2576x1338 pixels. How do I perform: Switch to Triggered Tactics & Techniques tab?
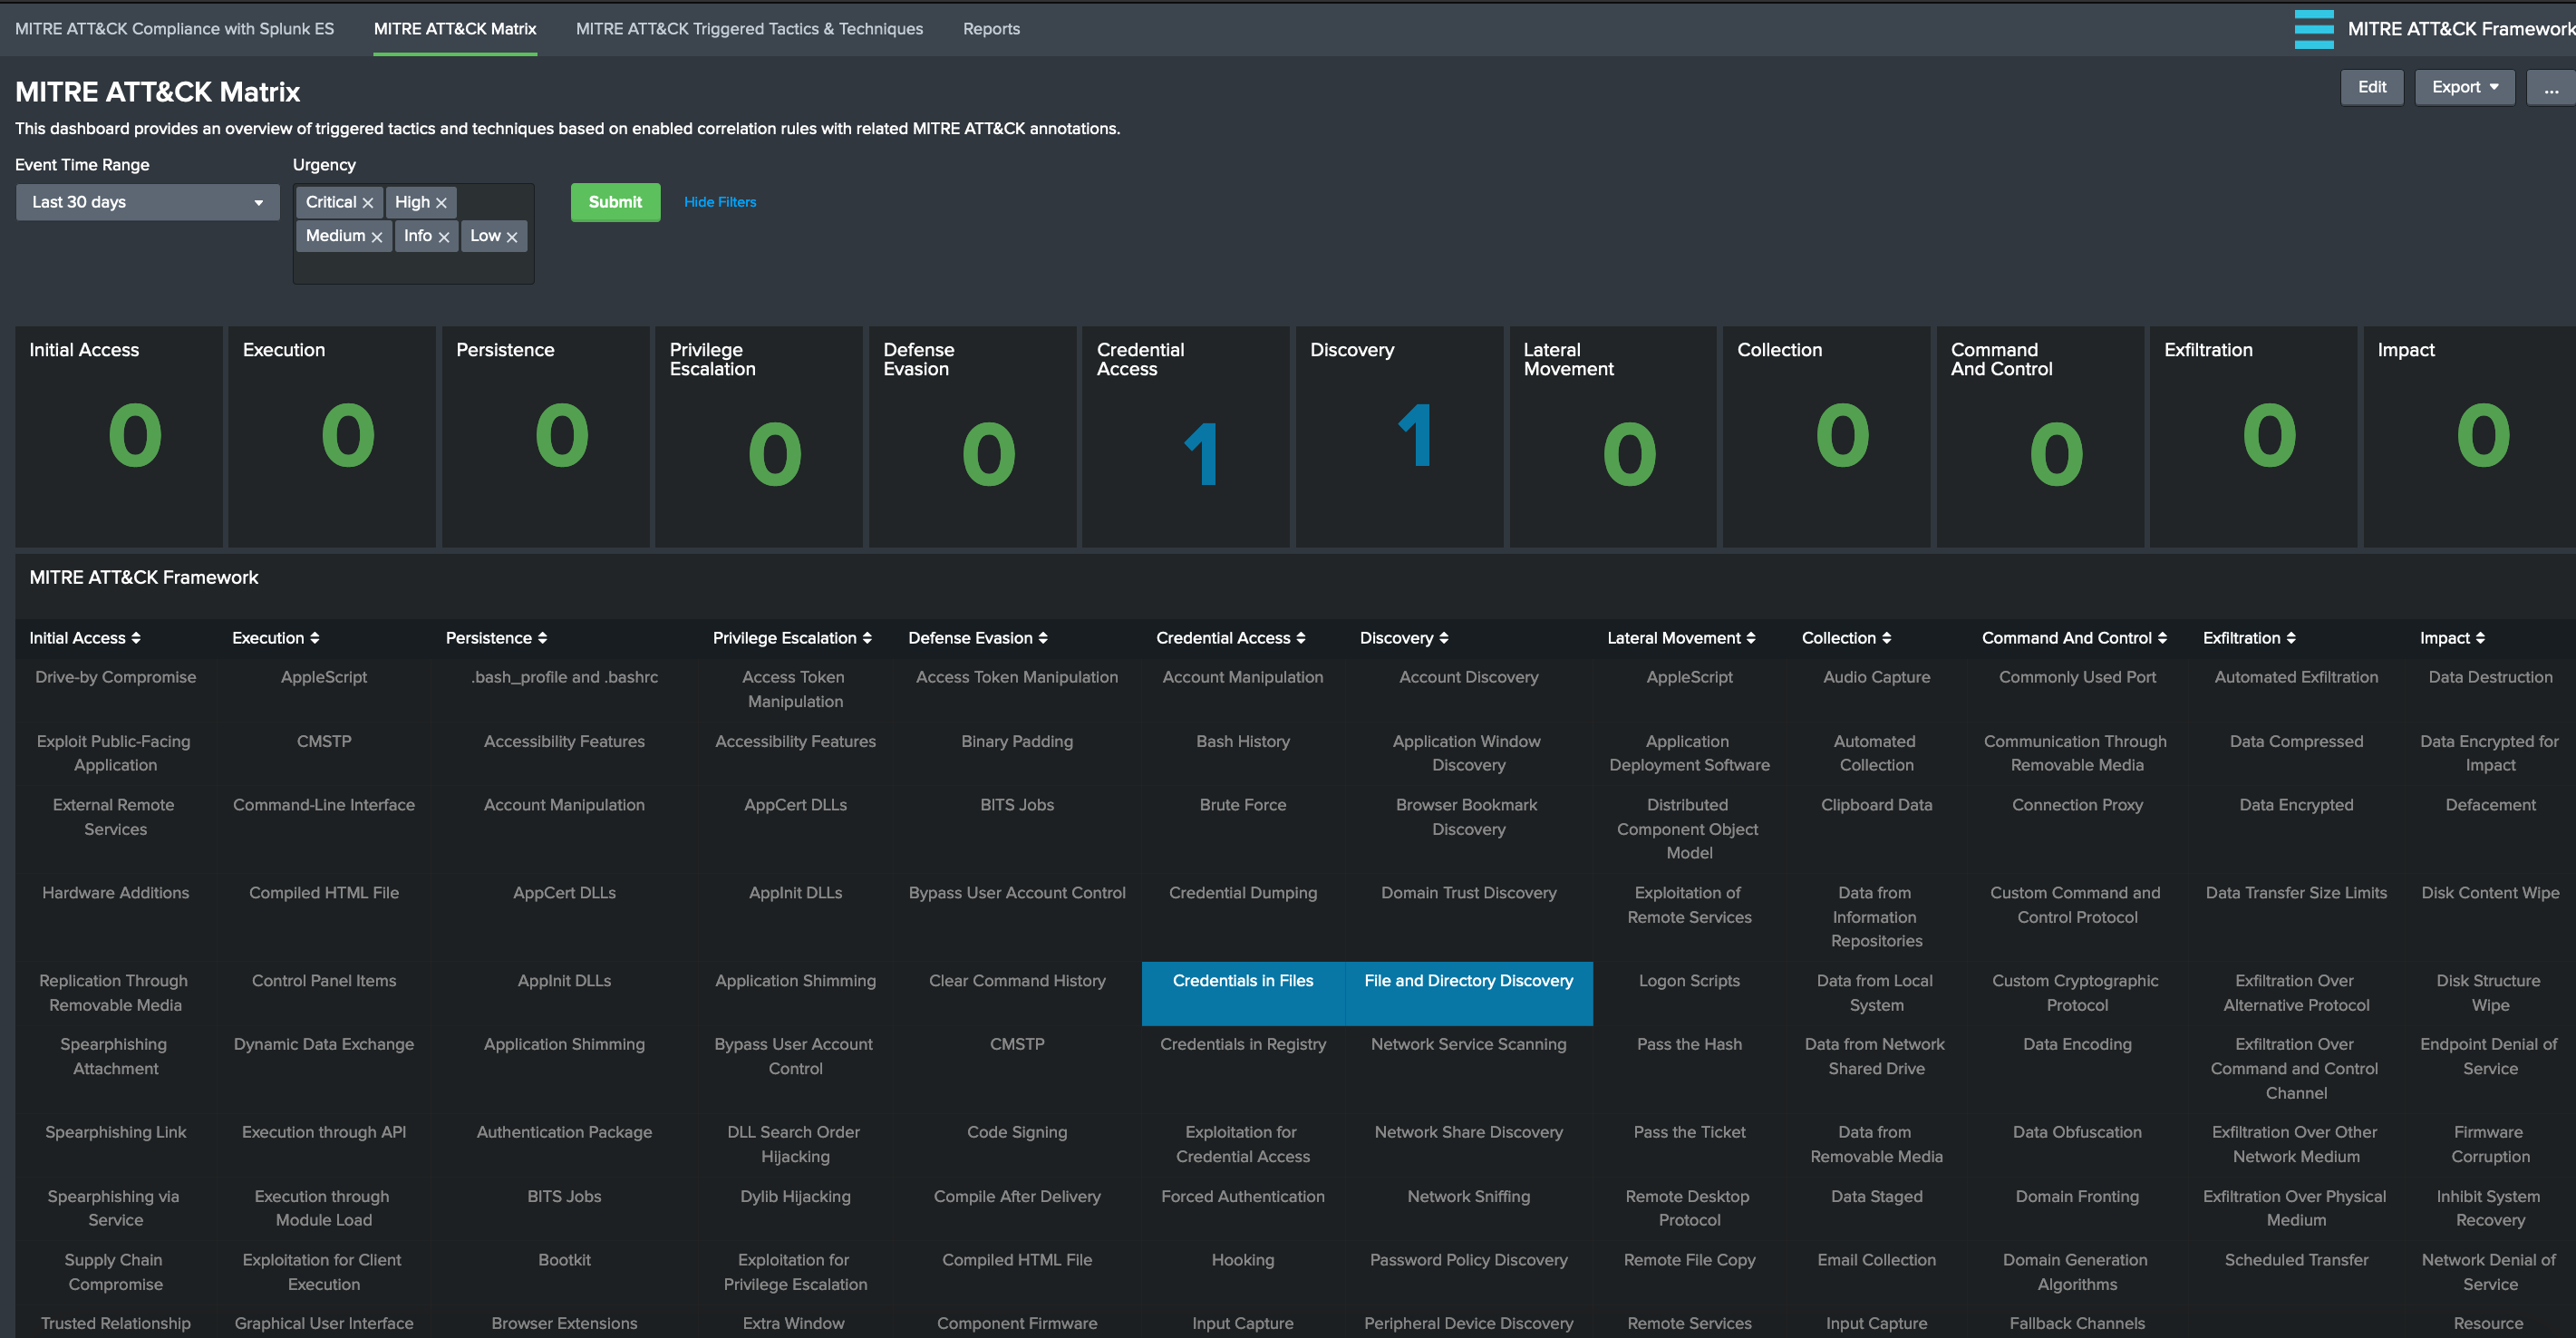pyautogui.click(x=749, y=29)
